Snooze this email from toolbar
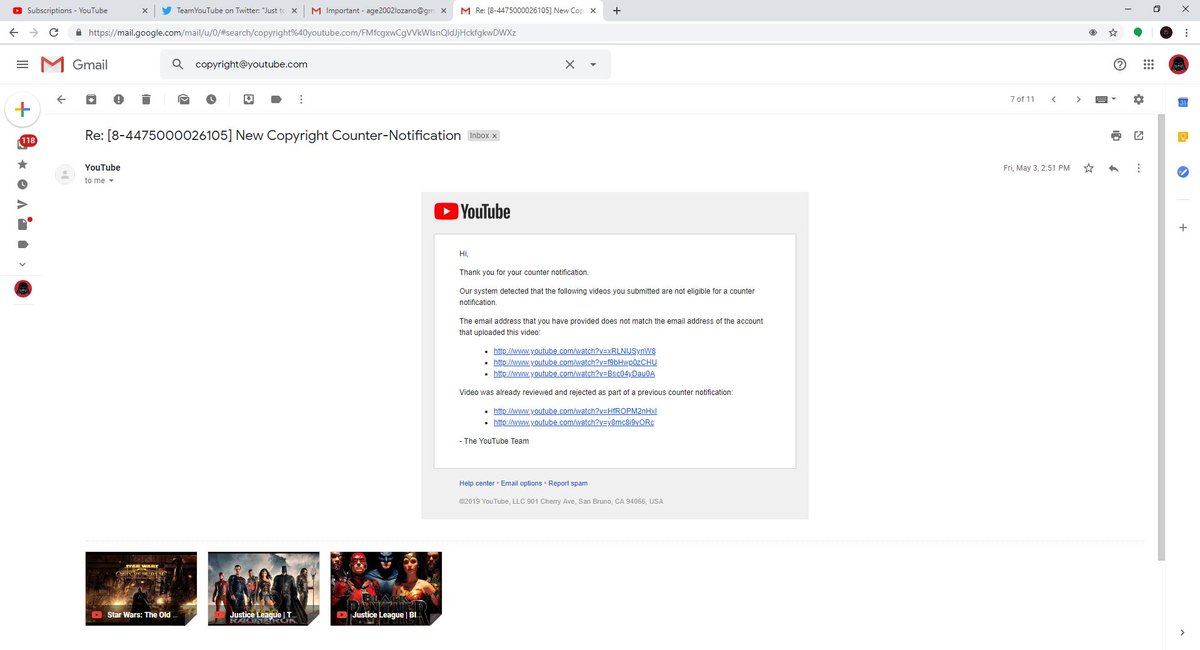 pos(211,99)
